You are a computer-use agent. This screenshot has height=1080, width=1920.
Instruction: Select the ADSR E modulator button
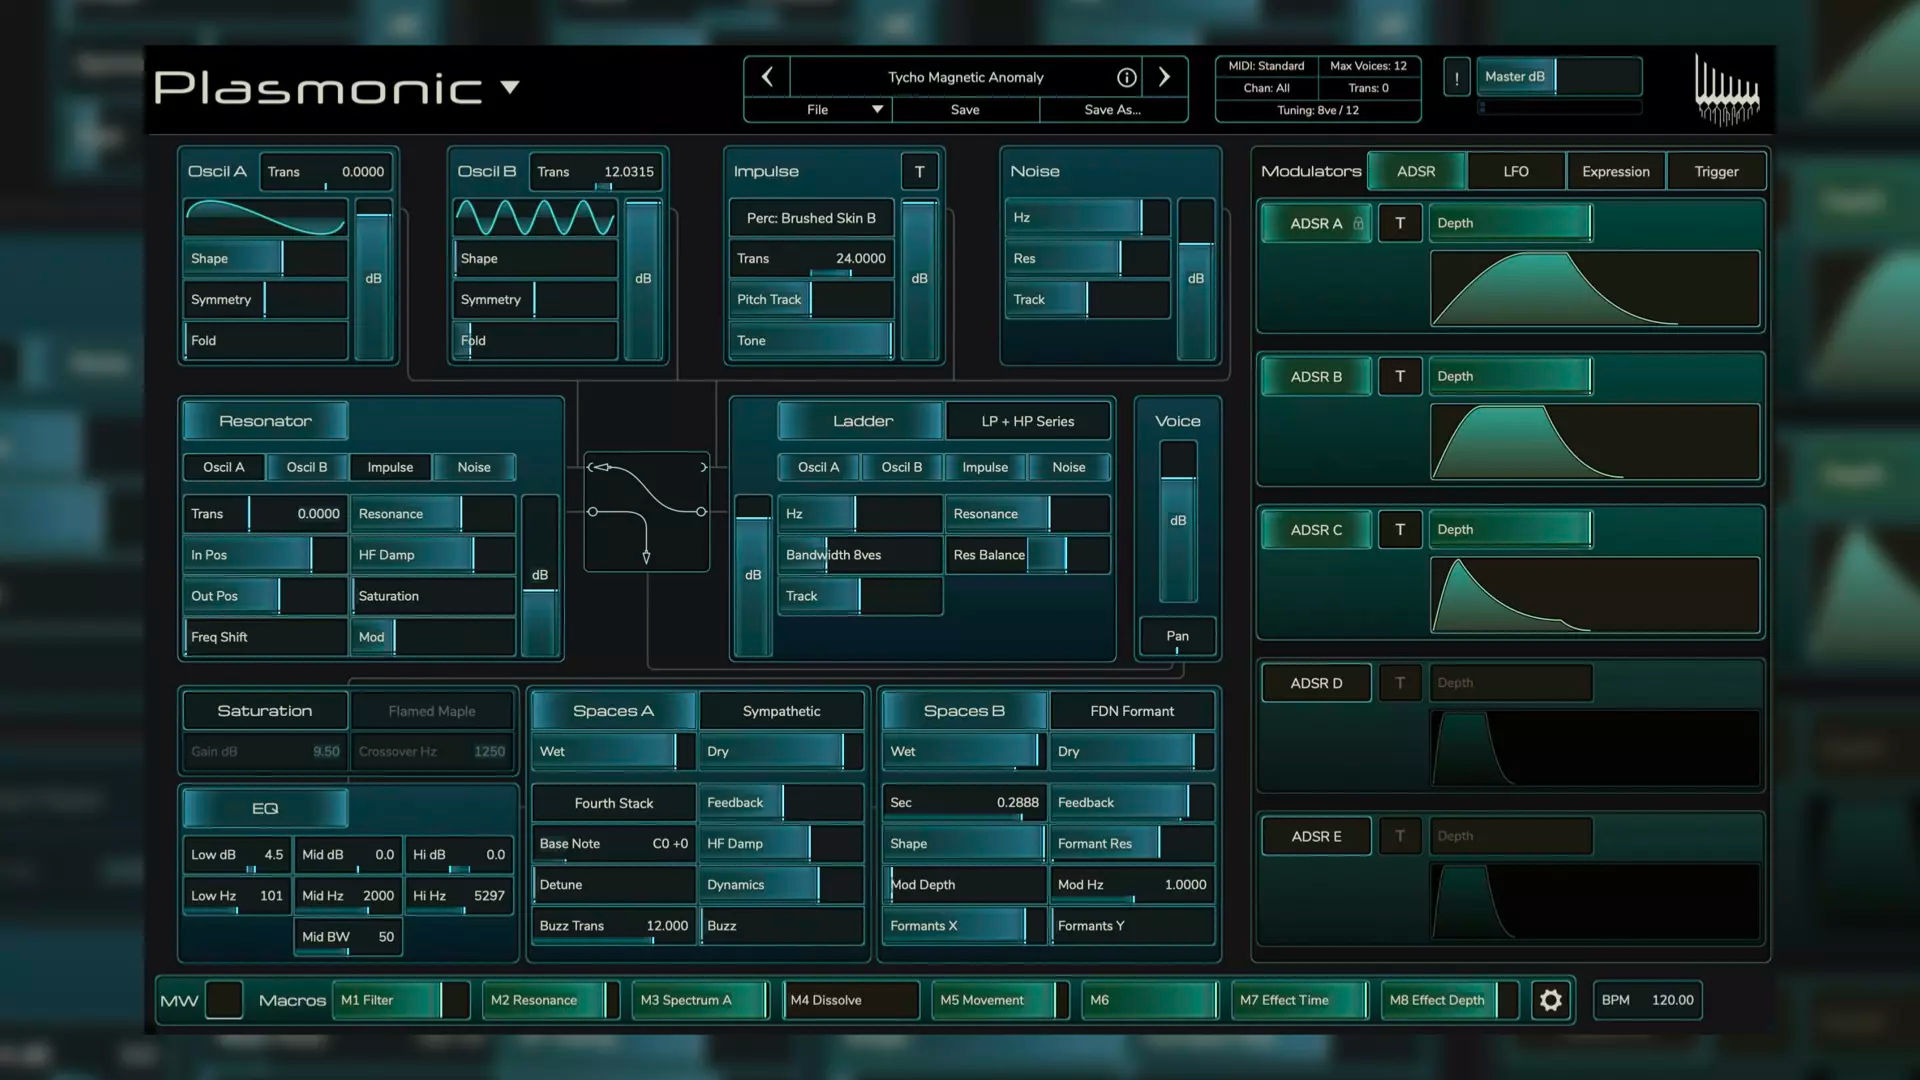1316,836
